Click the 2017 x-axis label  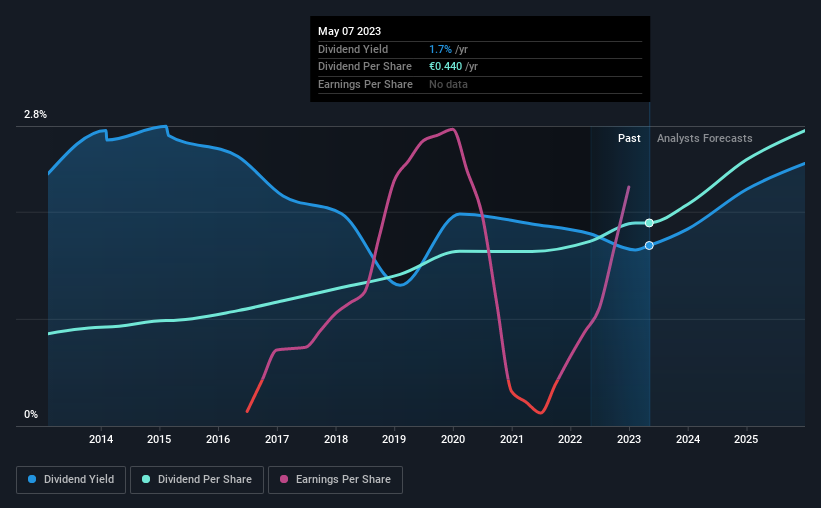277,439
